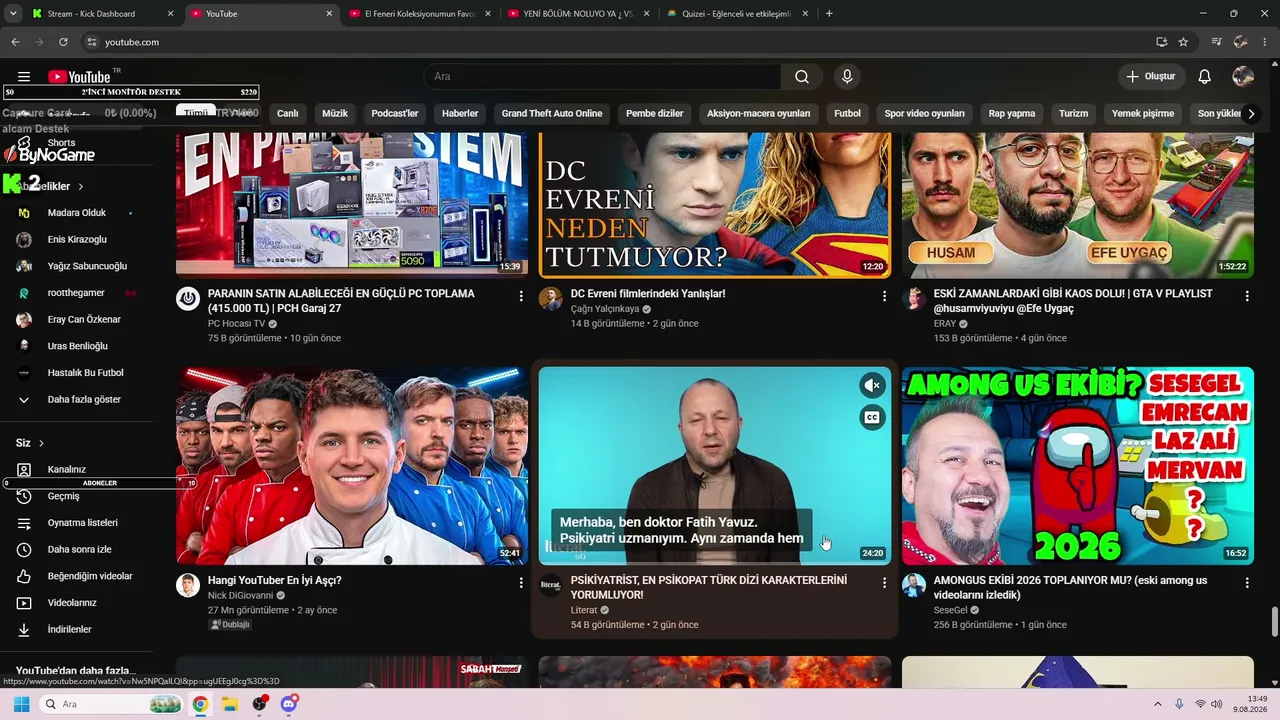Toggle captions on the video preview

point(872,418)
